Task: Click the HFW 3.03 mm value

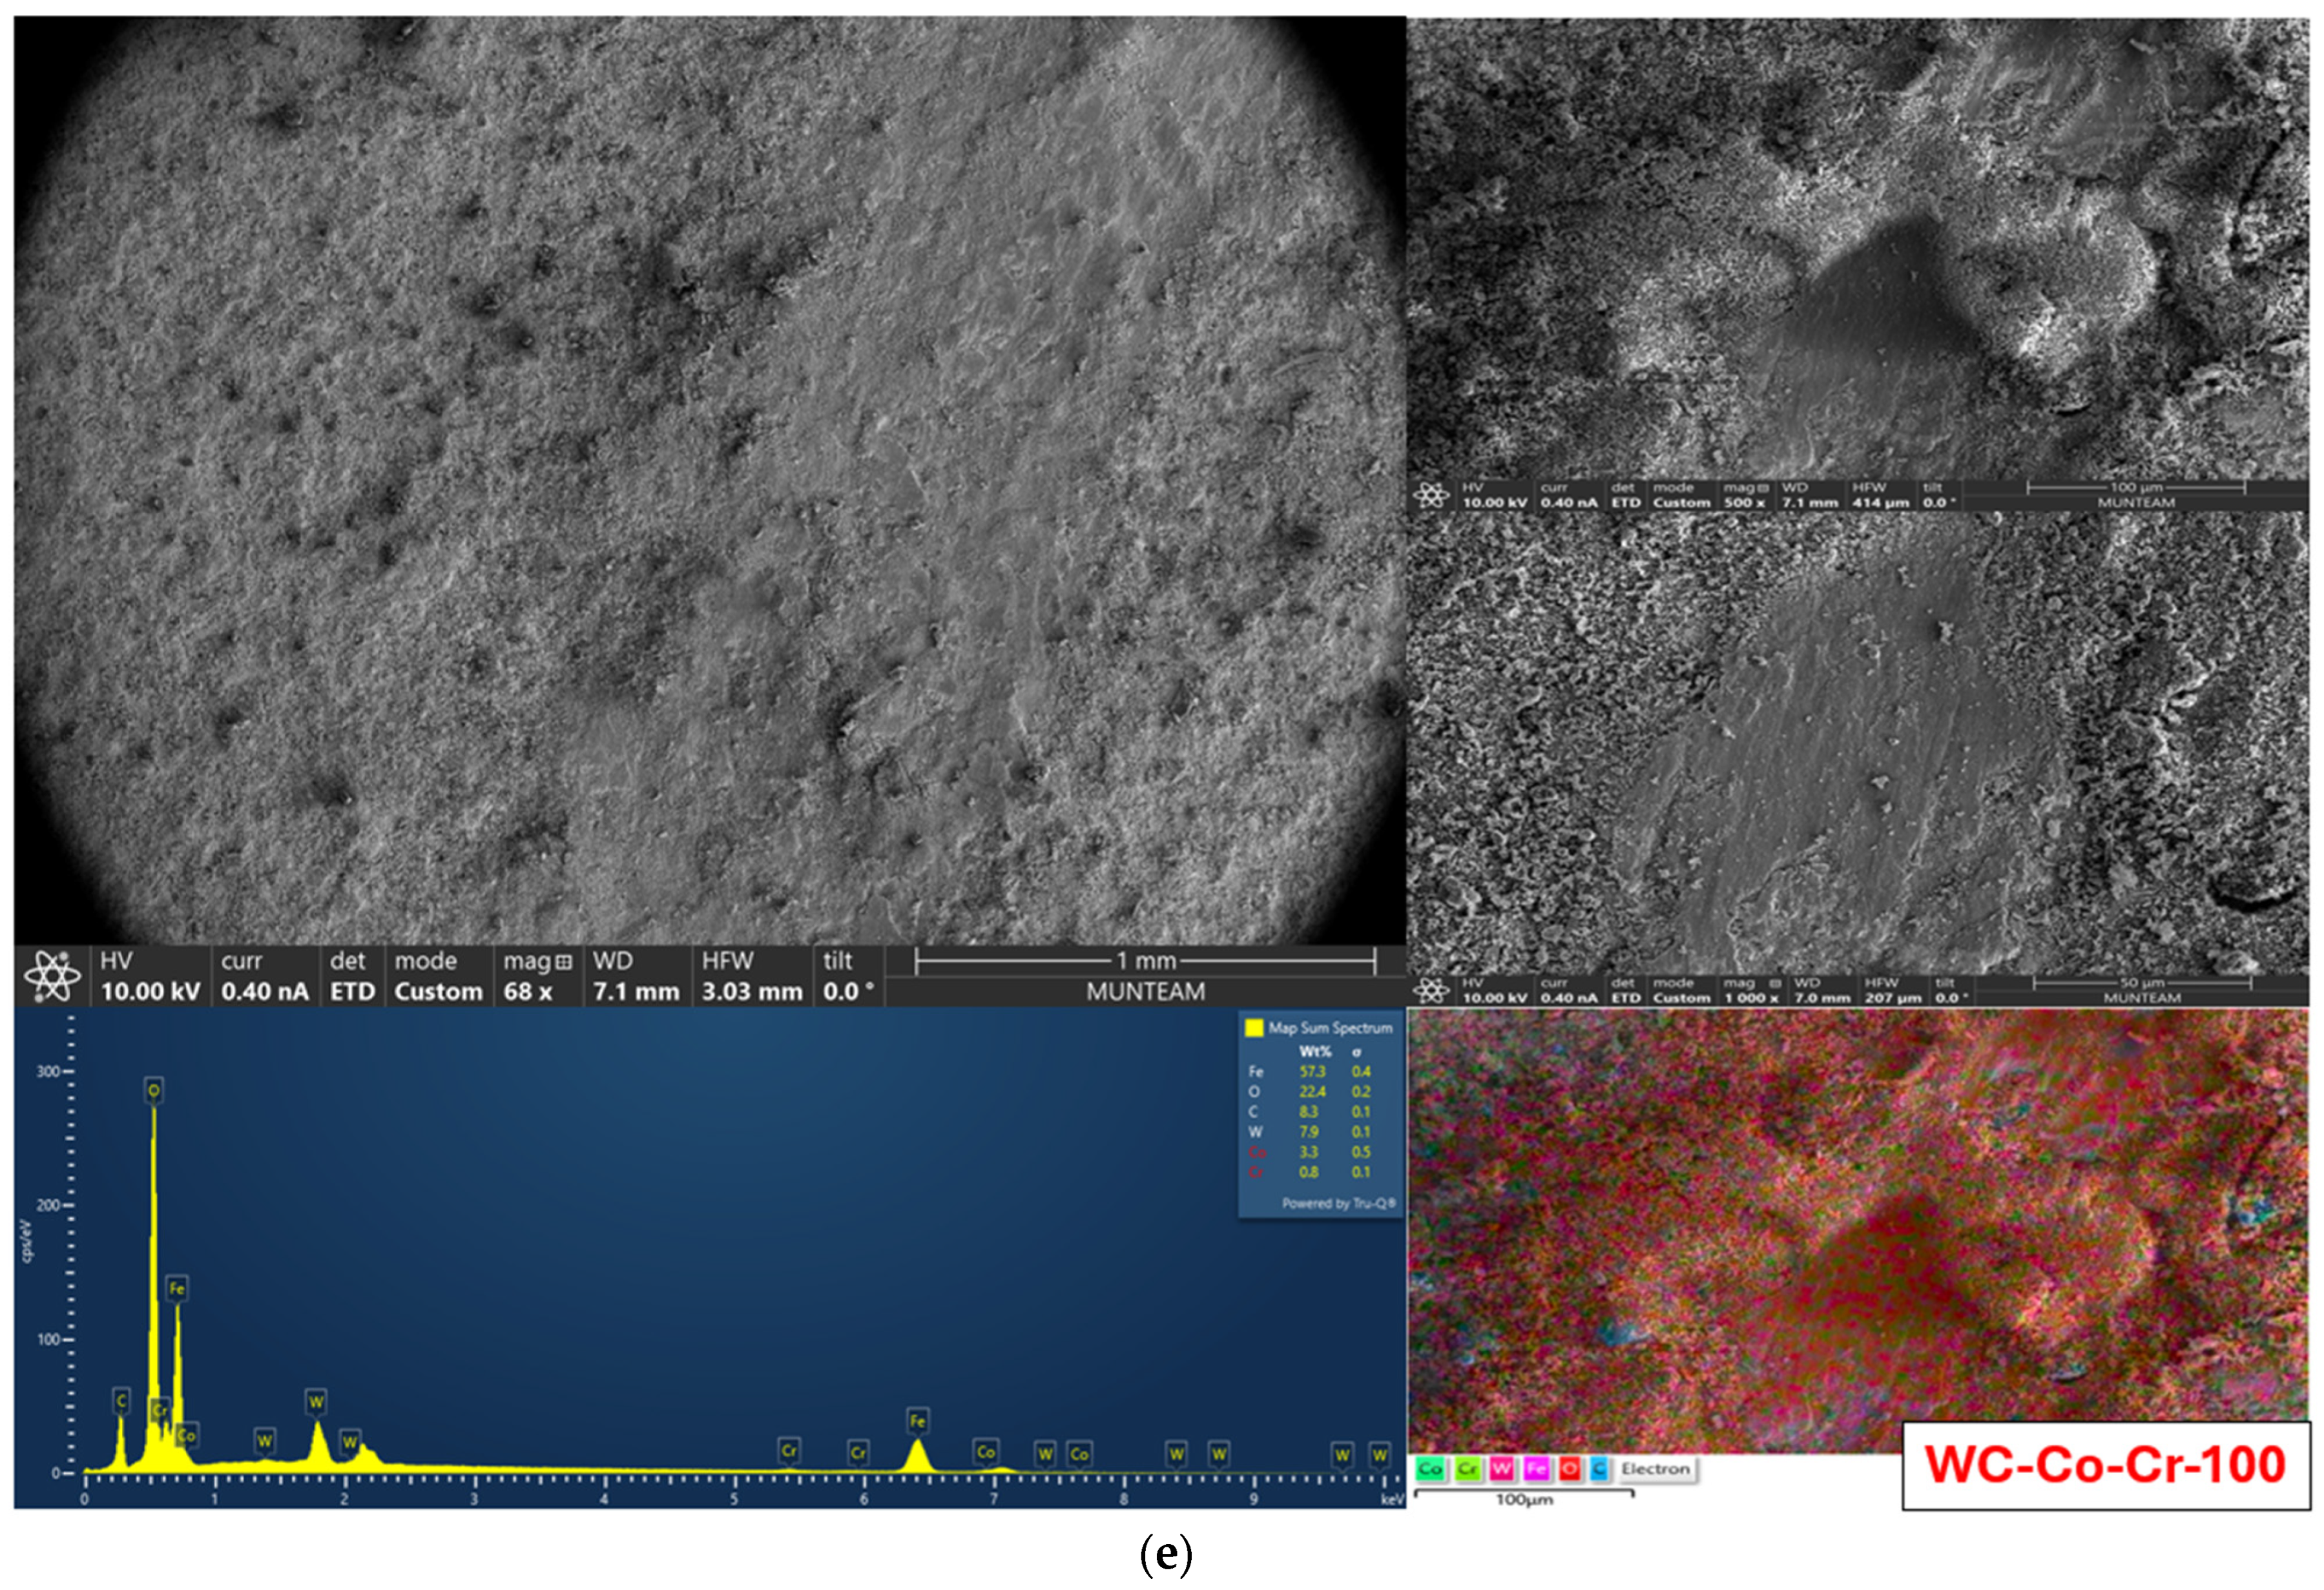Action: point(752,992)
